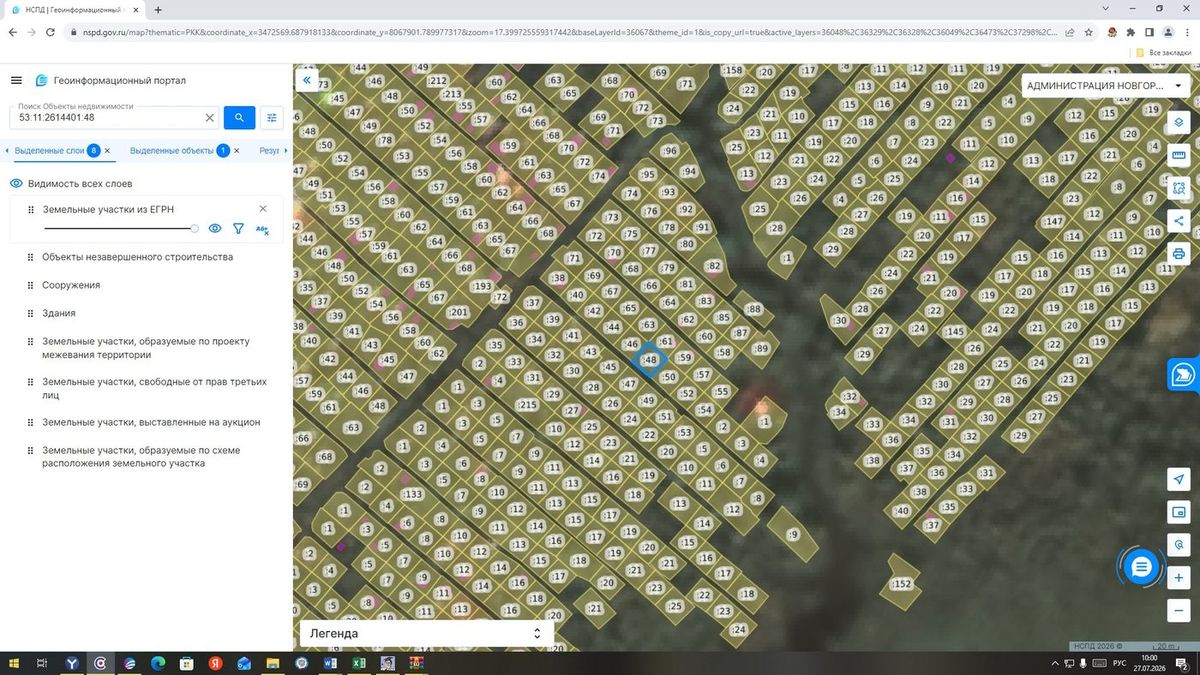Bookmark this page with star

click(1088, 32)
